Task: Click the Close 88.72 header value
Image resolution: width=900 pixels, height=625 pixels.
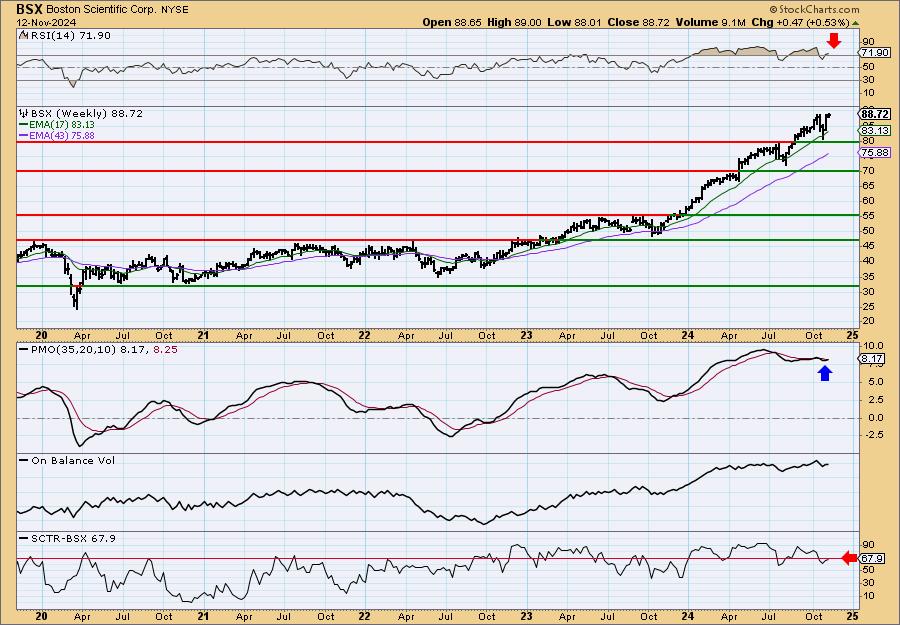Action: tap(636, 22)
